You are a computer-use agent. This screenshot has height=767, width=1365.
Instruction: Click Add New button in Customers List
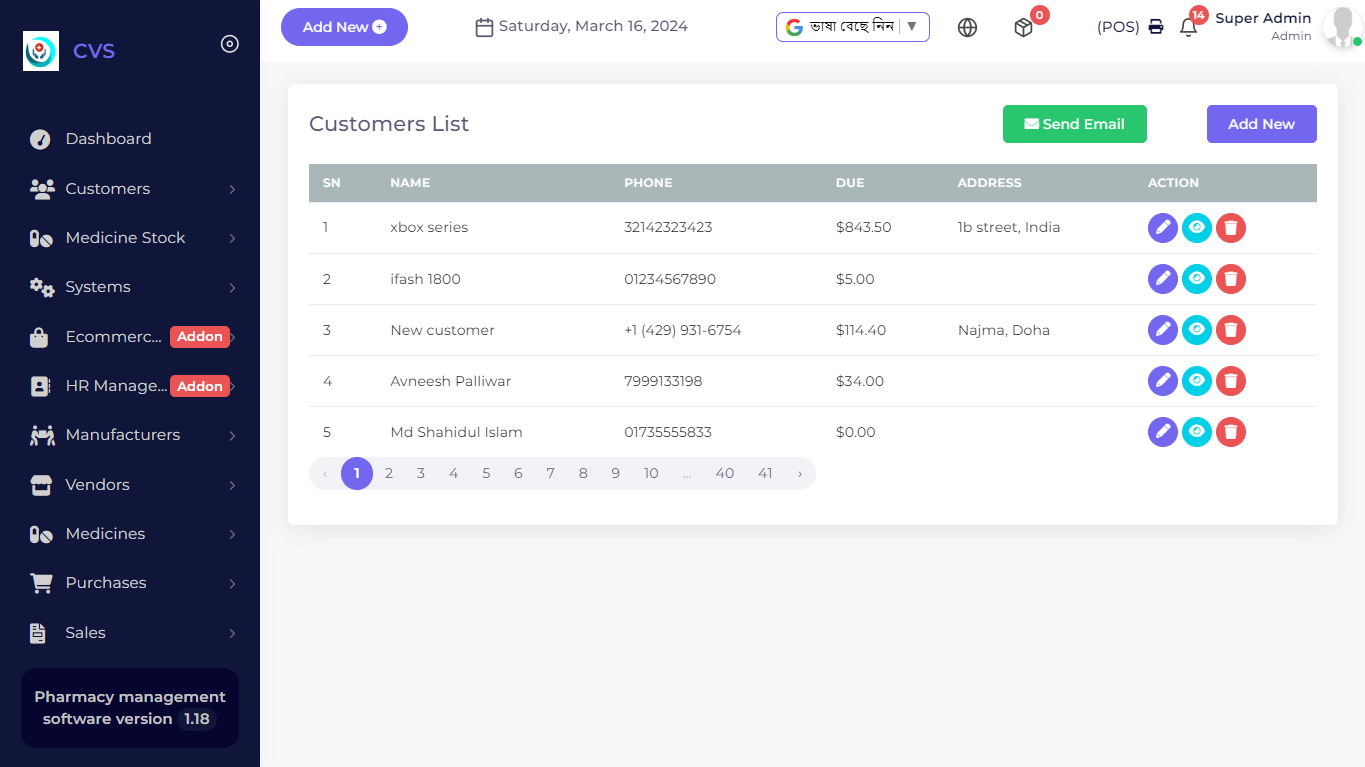point(1261,124)
